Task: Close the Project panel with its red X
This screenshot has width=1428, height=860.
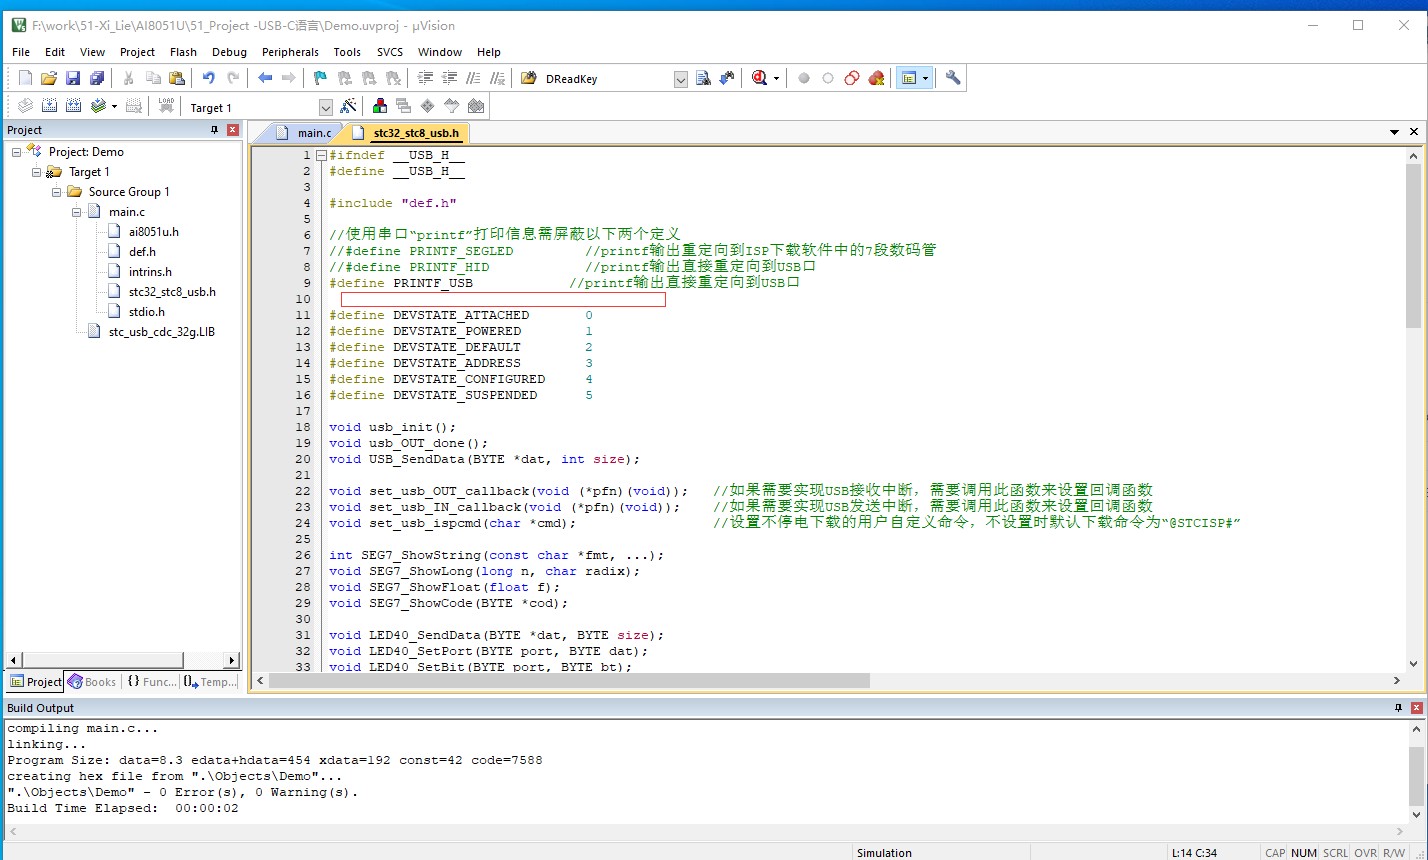Action: (233, 130)
